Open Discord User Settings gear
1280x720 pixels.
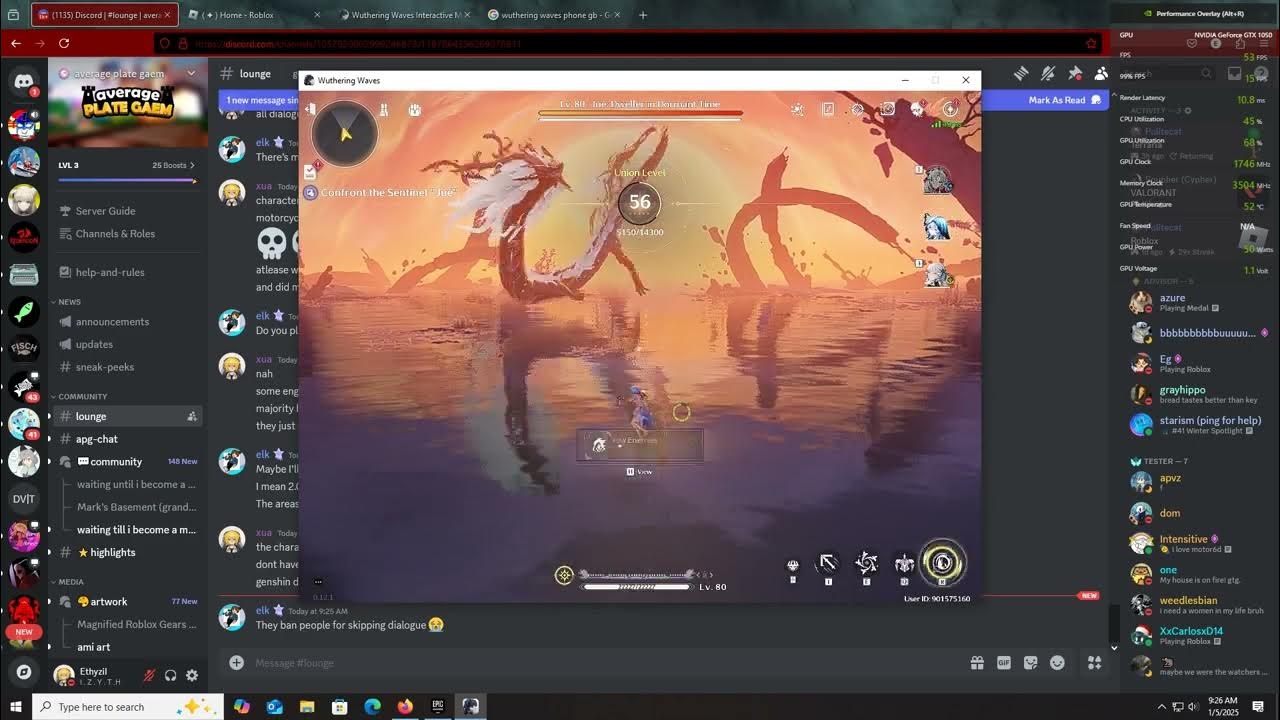(x=192, y=676)
